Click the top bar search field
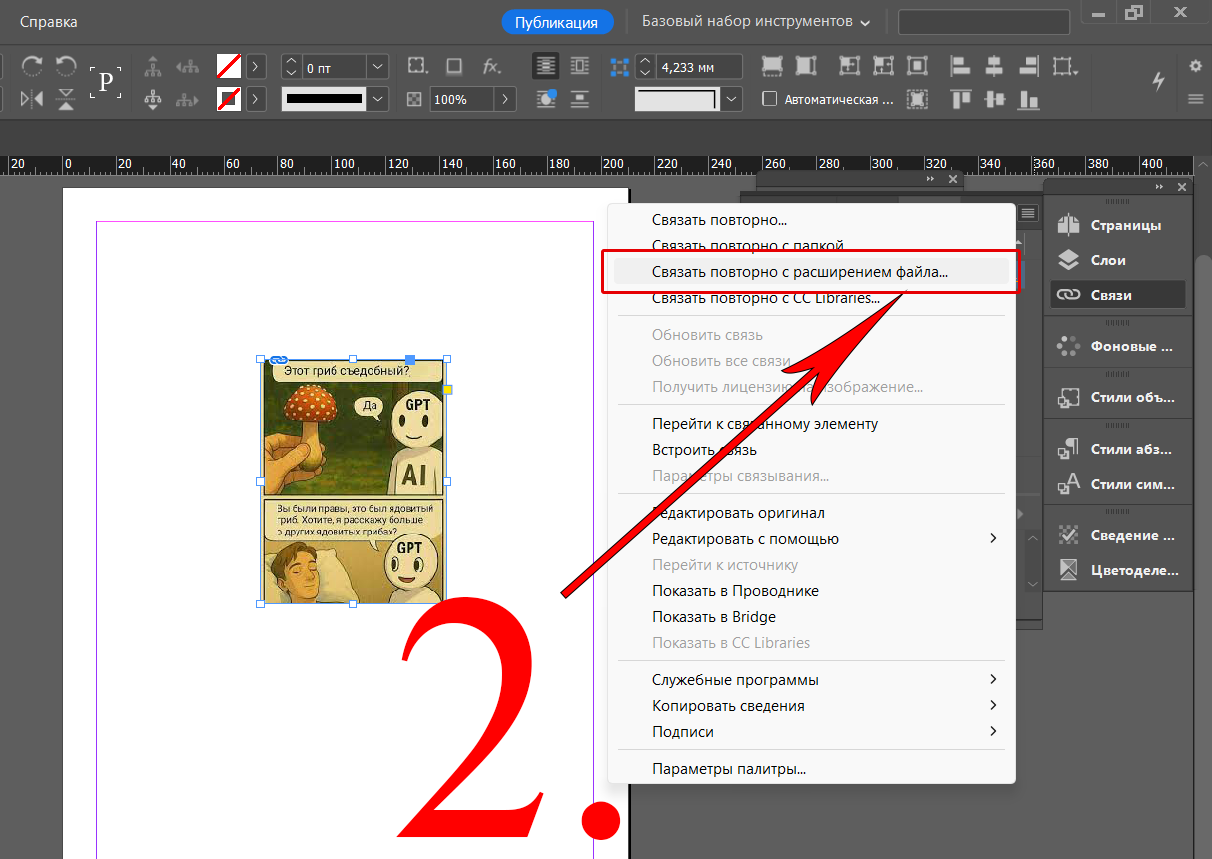 tap(984, 22)
